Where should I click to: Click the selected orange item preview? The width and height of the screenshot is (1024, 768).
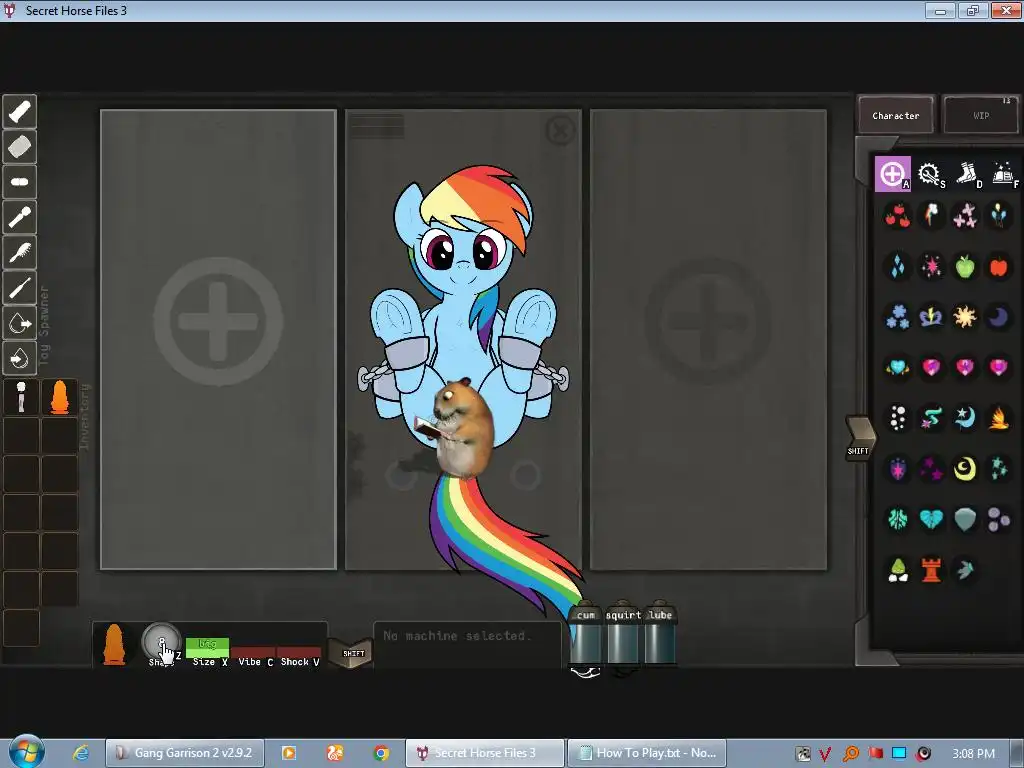114,645
